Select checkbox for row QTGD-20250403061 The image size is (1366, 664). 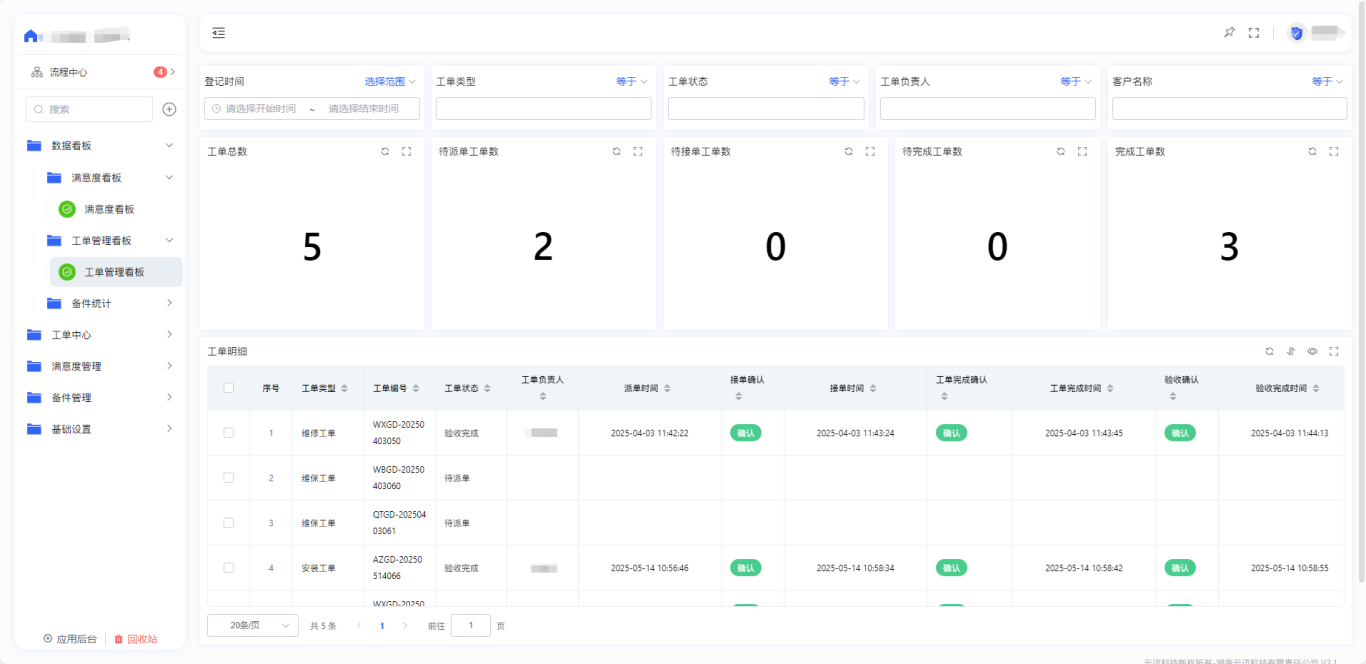(x=228, y=523)
